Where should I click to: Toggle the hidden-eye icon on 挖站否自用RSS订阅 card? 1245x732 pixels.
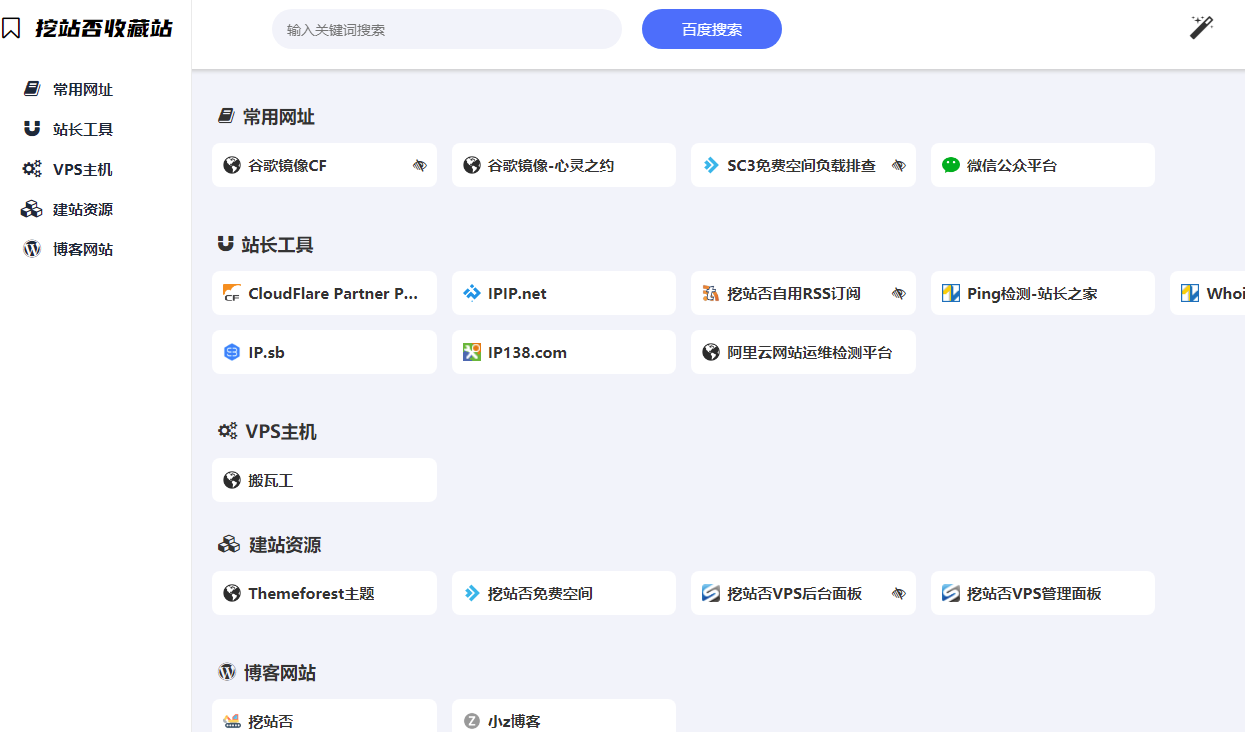(x=899, y=293)
